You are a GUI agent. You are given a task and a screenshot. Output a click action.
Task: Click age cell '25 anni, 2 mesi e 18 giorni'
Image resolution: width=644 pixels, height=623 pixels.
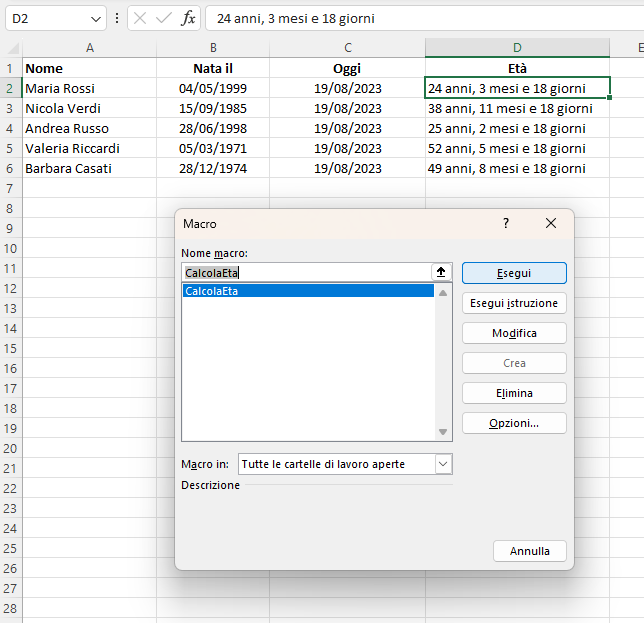pyautogui.click(x=518, y=129)
